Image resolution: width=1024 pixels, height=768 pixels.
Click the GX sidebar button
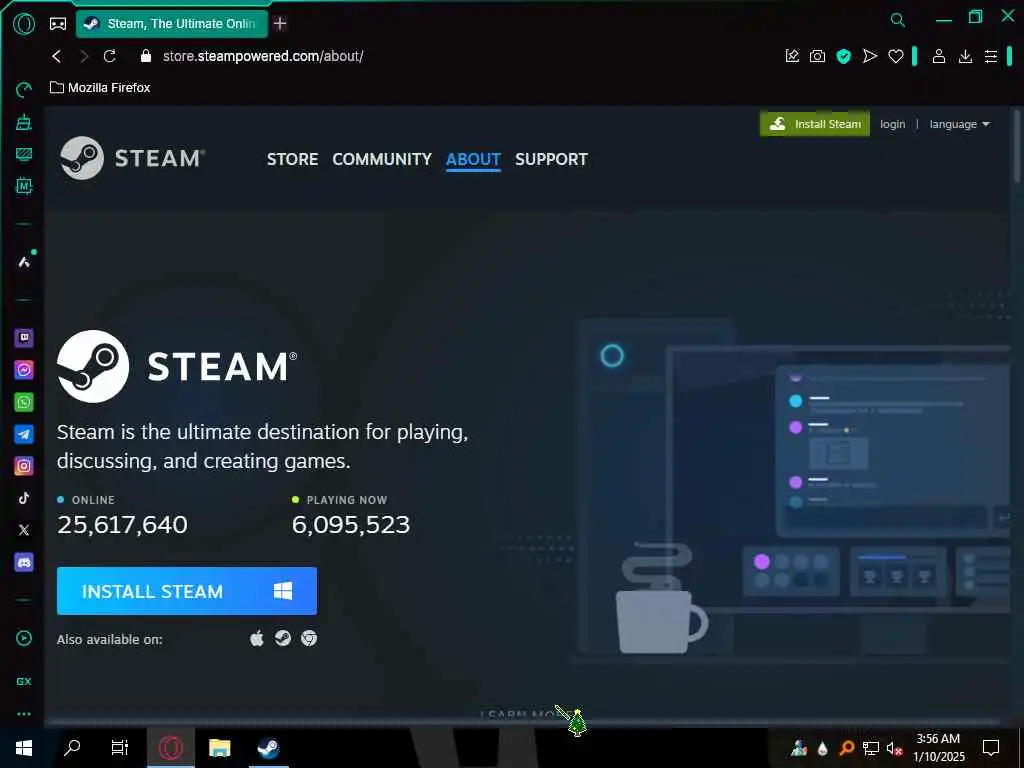[x=24, y=681]
